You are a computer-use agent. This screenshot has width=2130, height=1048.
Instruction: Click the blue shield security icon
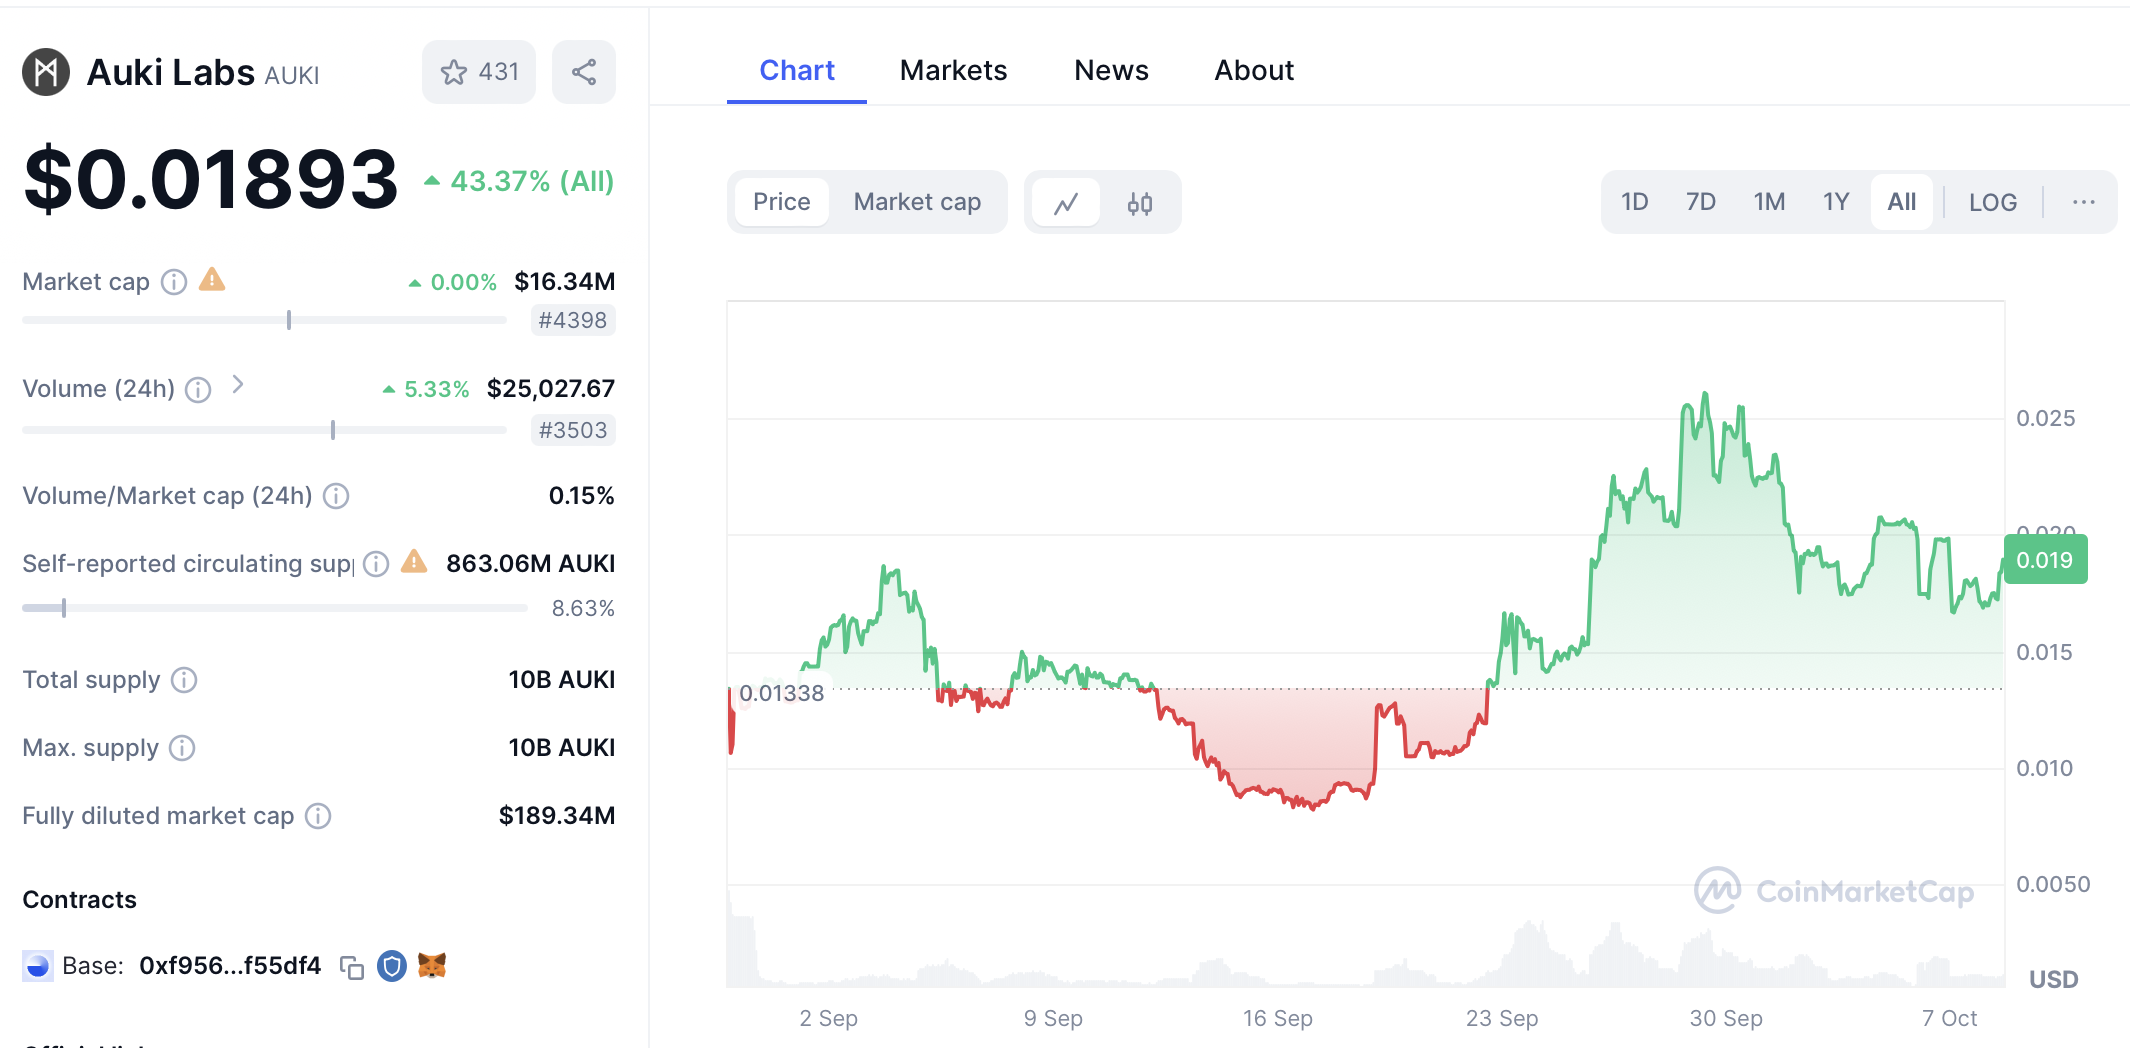pos(392,966)
